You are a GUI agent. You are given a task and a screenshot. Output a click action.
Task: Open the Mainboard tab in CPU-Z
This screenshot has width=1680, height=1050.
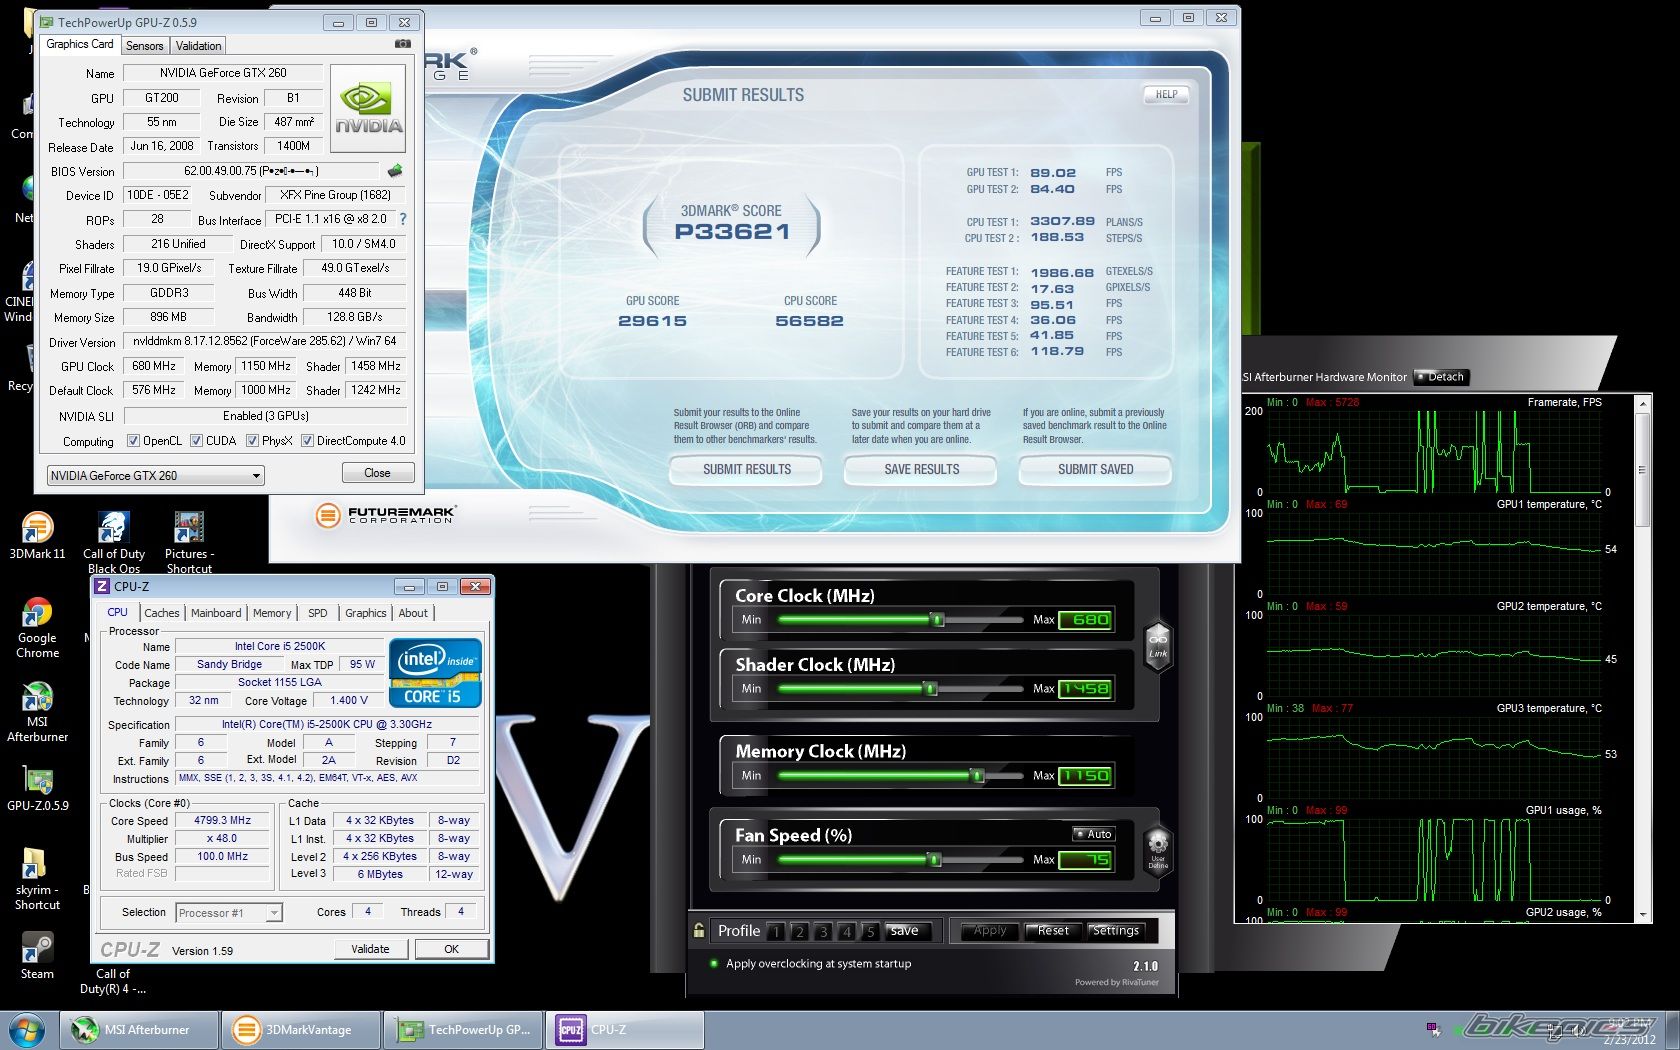coord(216,613)
